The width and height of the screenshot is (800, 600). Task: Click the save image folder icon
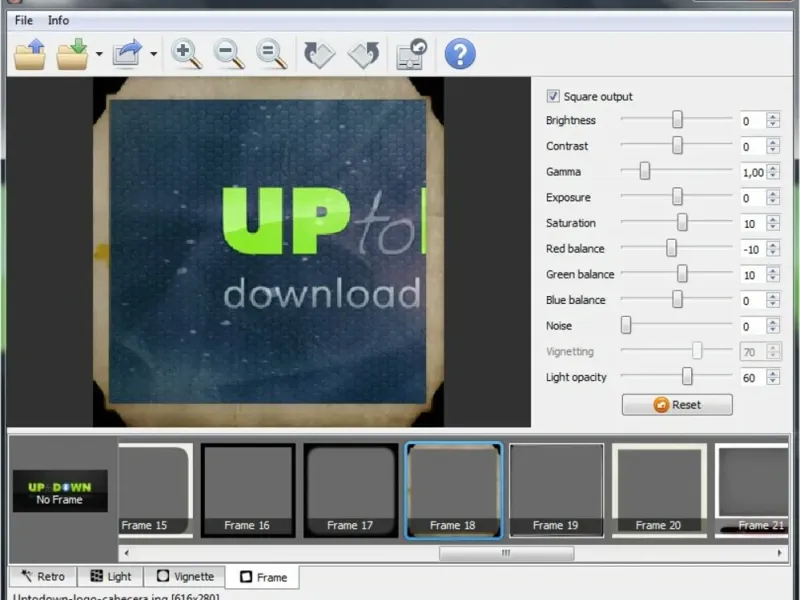pos(73,54)
